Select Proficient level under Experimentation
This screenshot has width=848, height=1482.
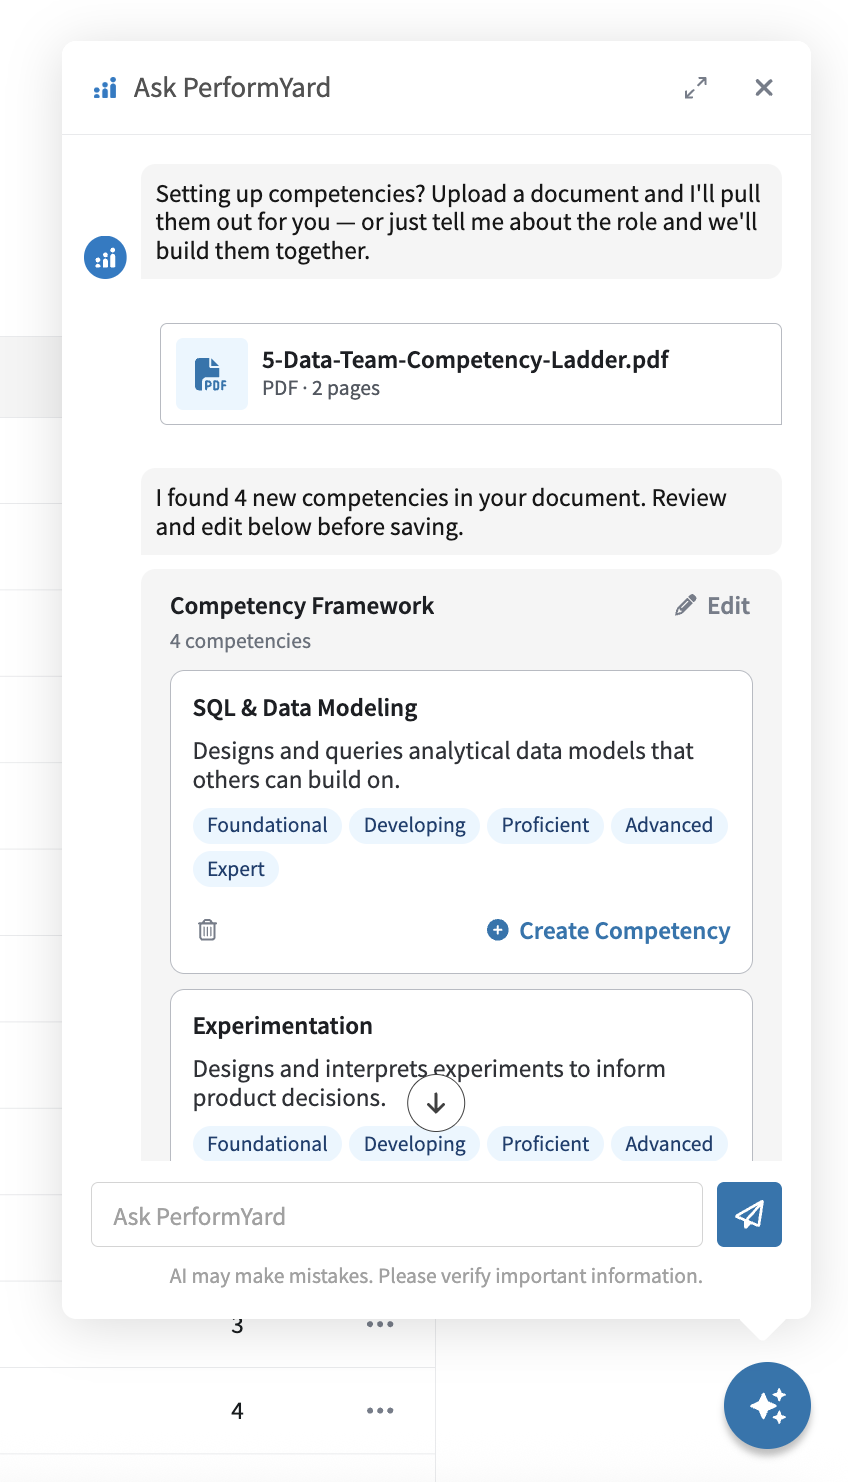coord(545,1144)
